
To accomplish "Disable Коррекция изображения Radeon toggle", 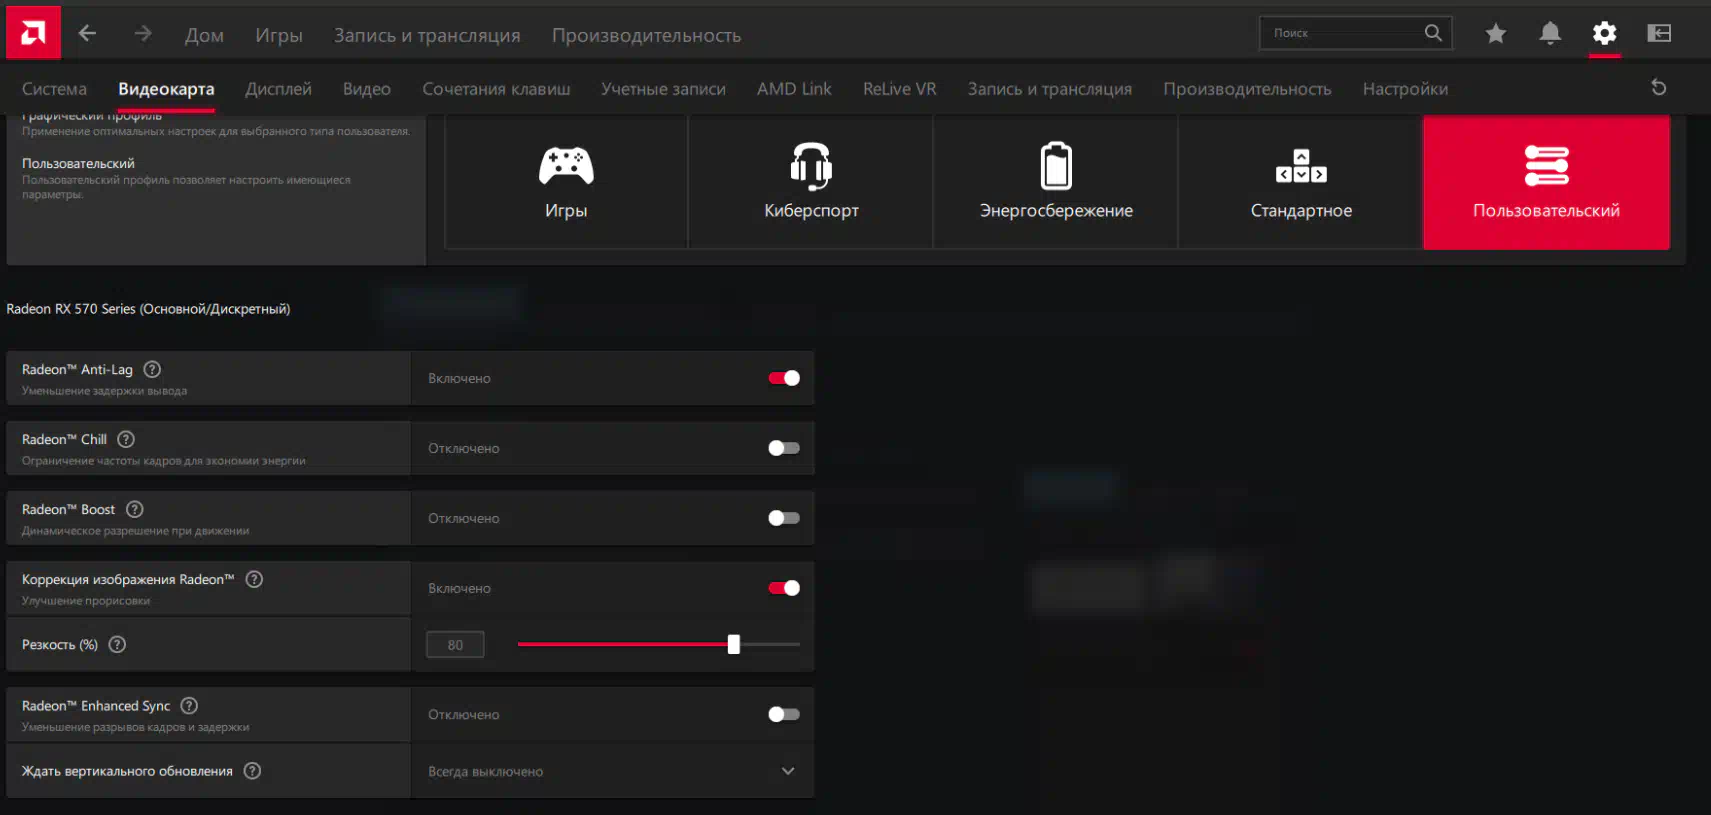I will point(784,588).
